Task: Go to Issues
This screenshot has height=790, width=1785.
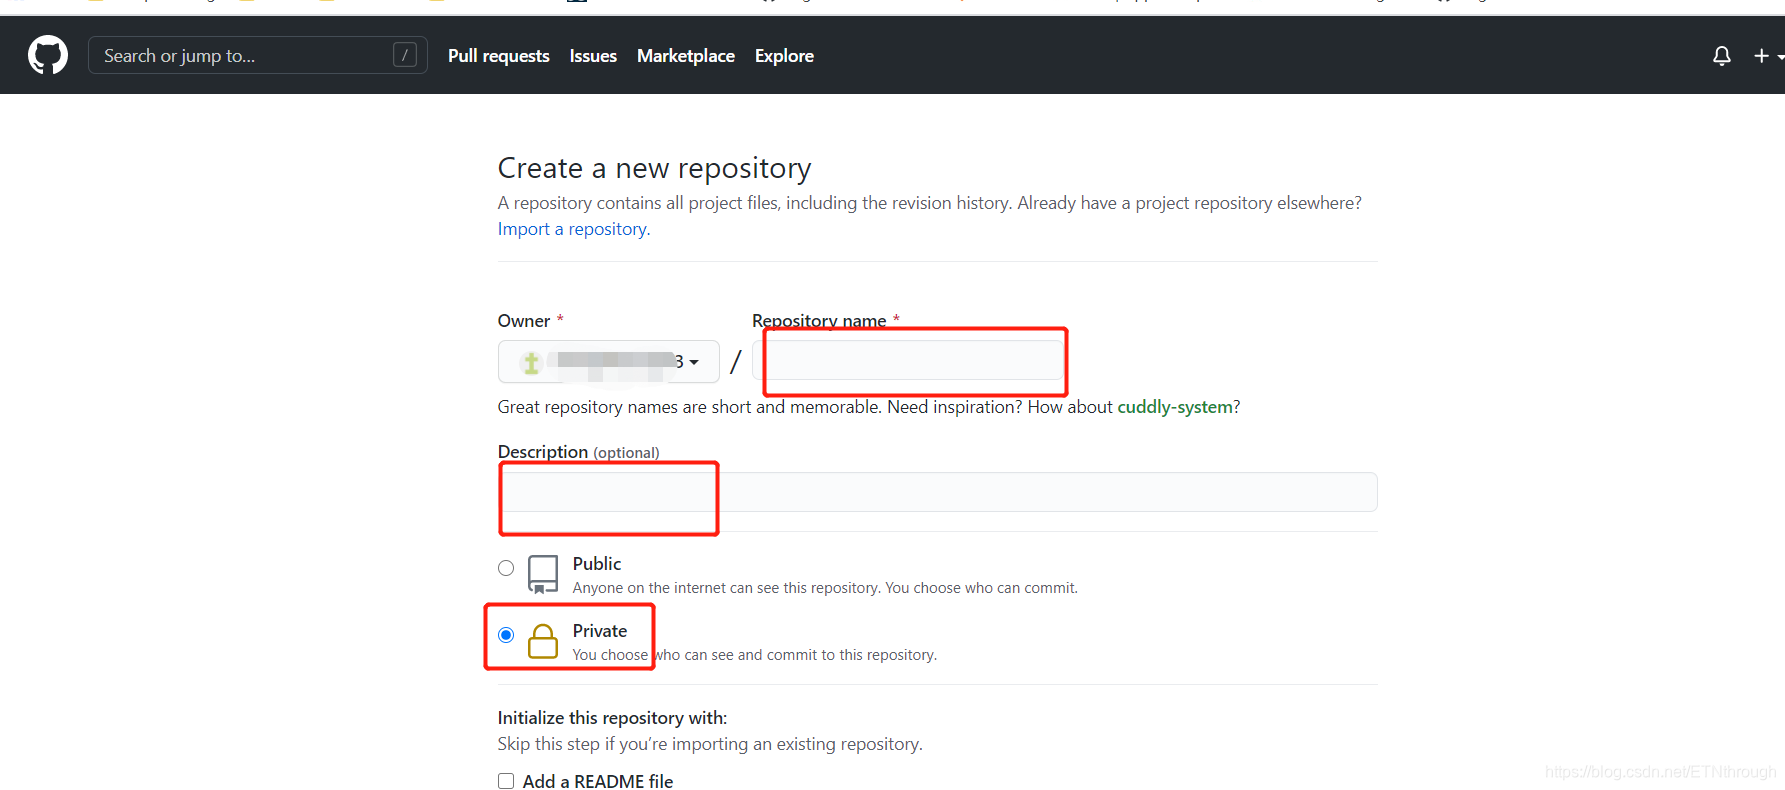Action: pyautogui.click(x=593, y=56)
